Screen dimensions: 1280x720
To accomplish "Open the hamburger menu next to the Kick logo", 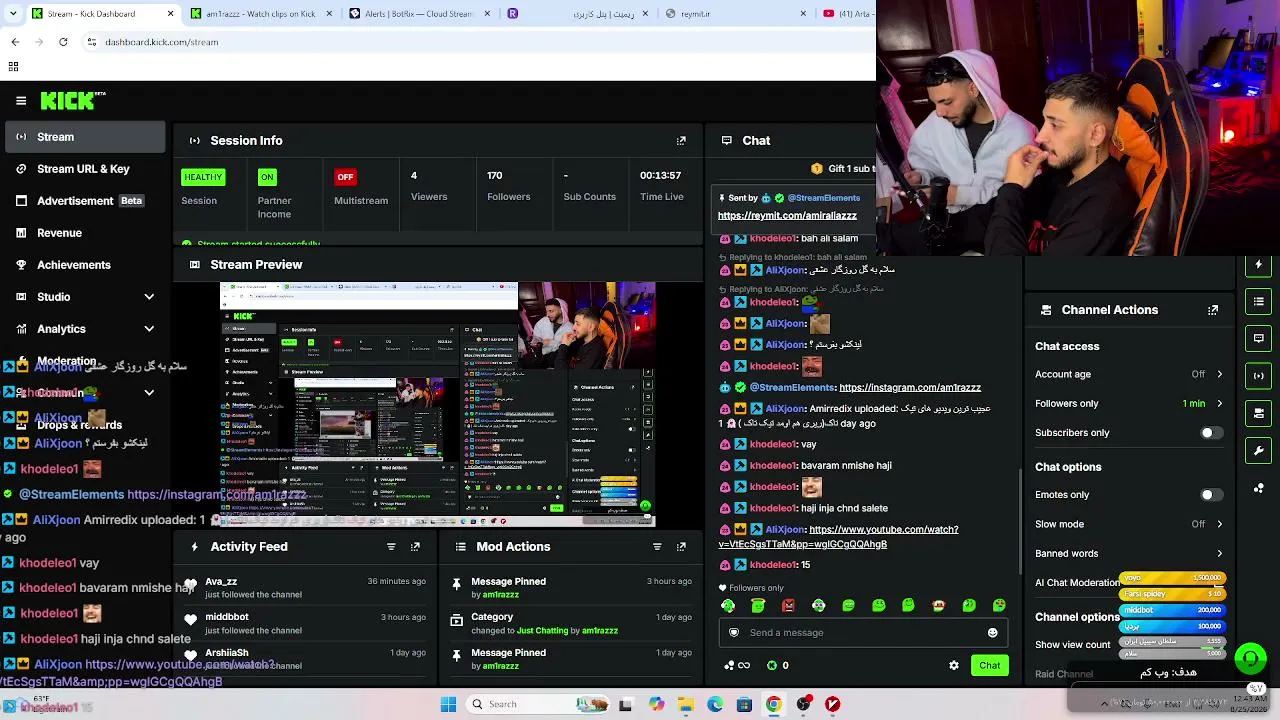I will [x=21, y=100].
